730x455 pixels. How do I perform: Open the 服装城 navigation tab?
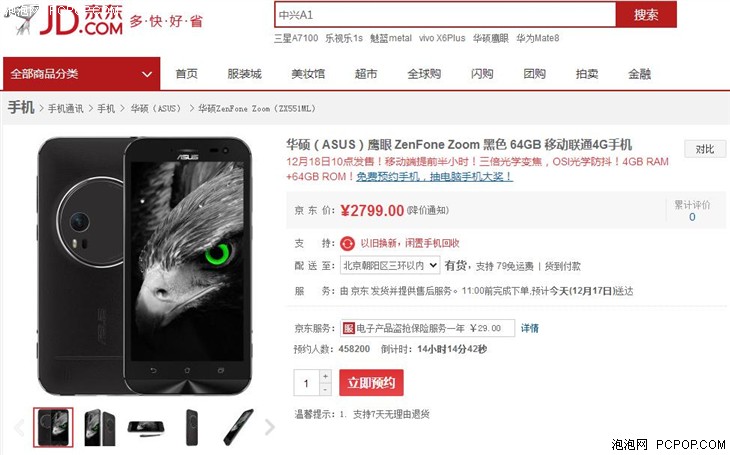click(x=244, y=74)
